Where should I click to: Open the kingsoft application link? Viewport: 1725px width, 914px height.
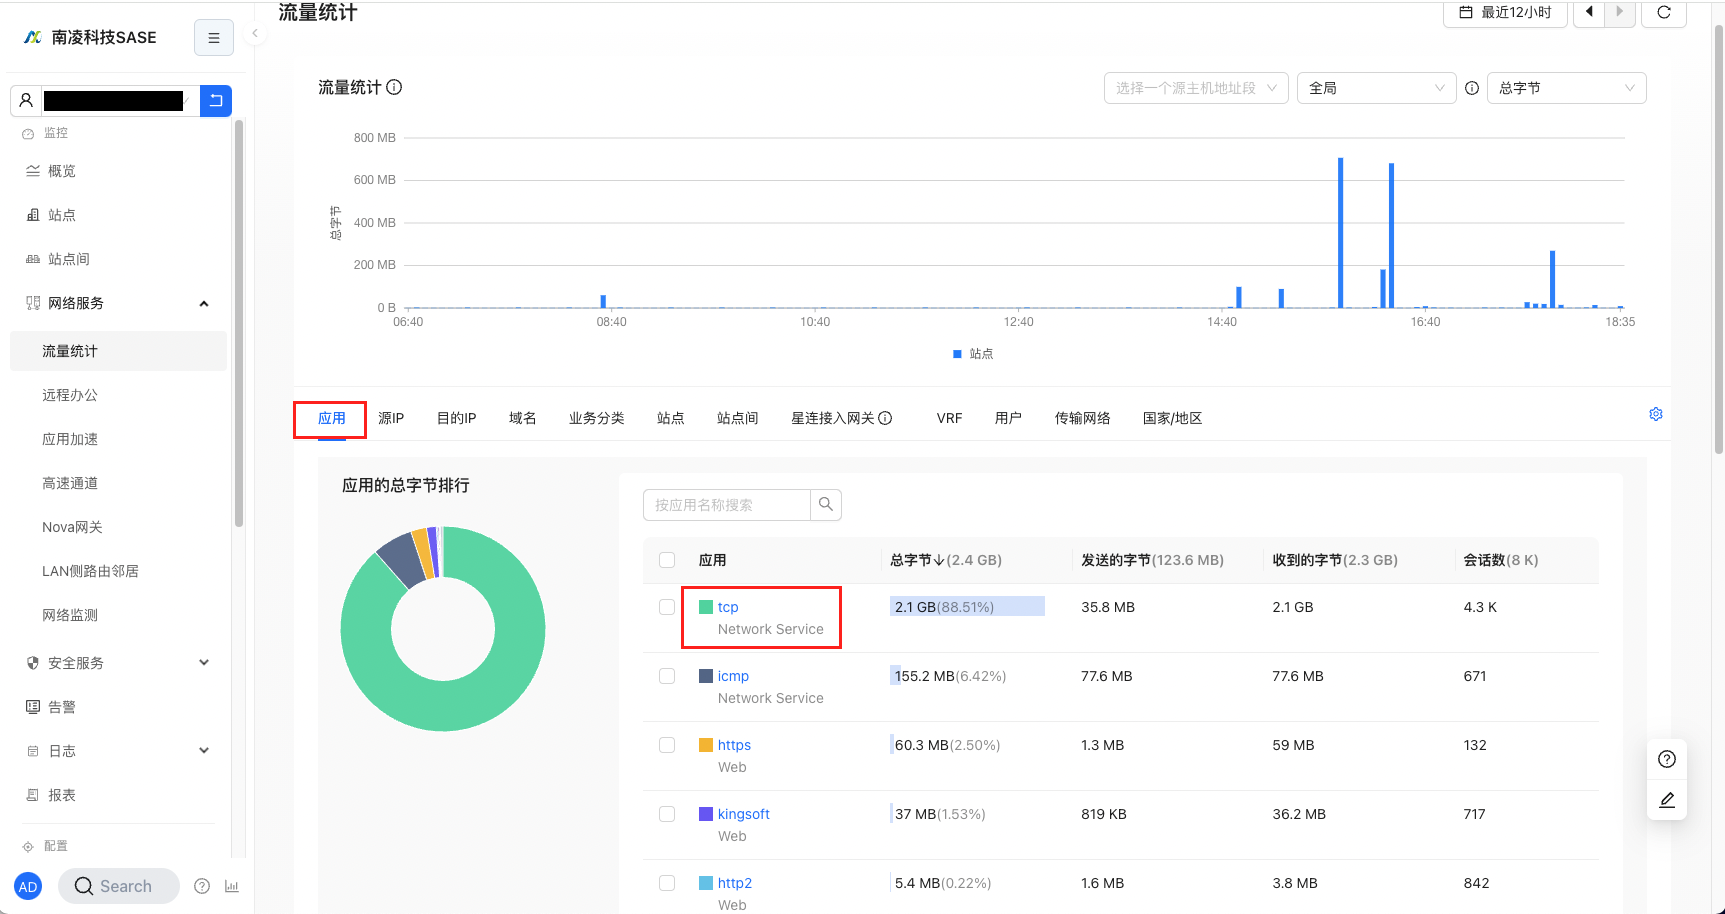[744, 814]
